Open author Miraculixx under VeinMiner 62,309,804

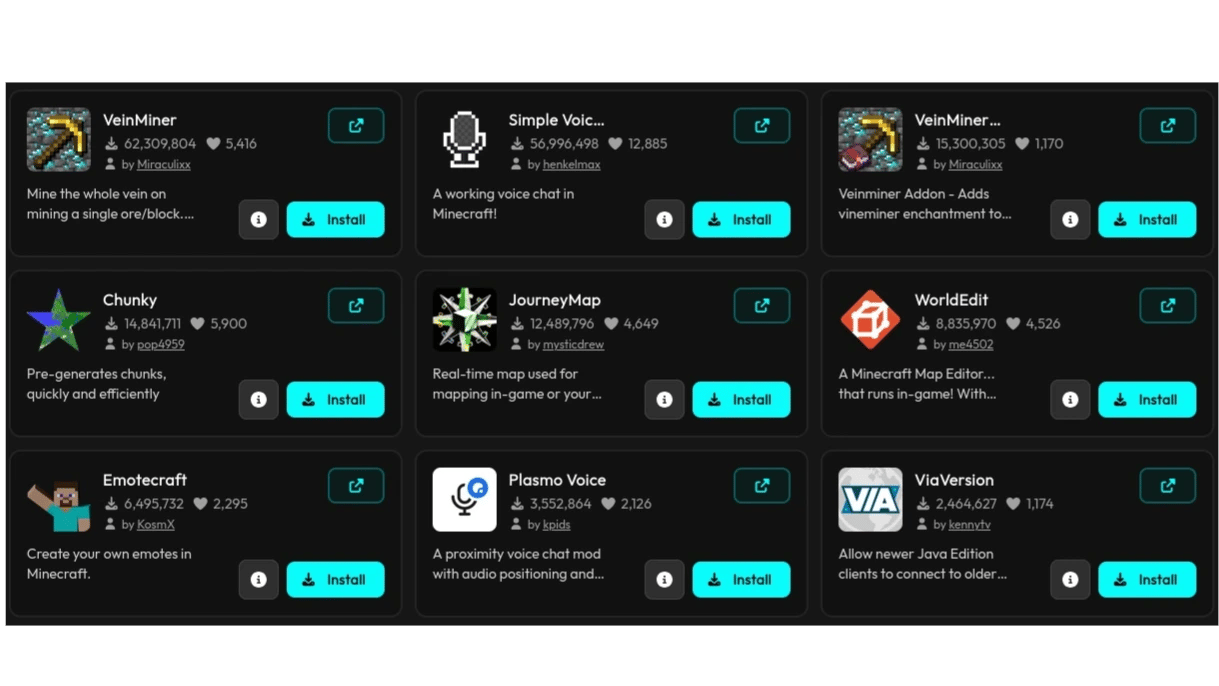[164, 164]
